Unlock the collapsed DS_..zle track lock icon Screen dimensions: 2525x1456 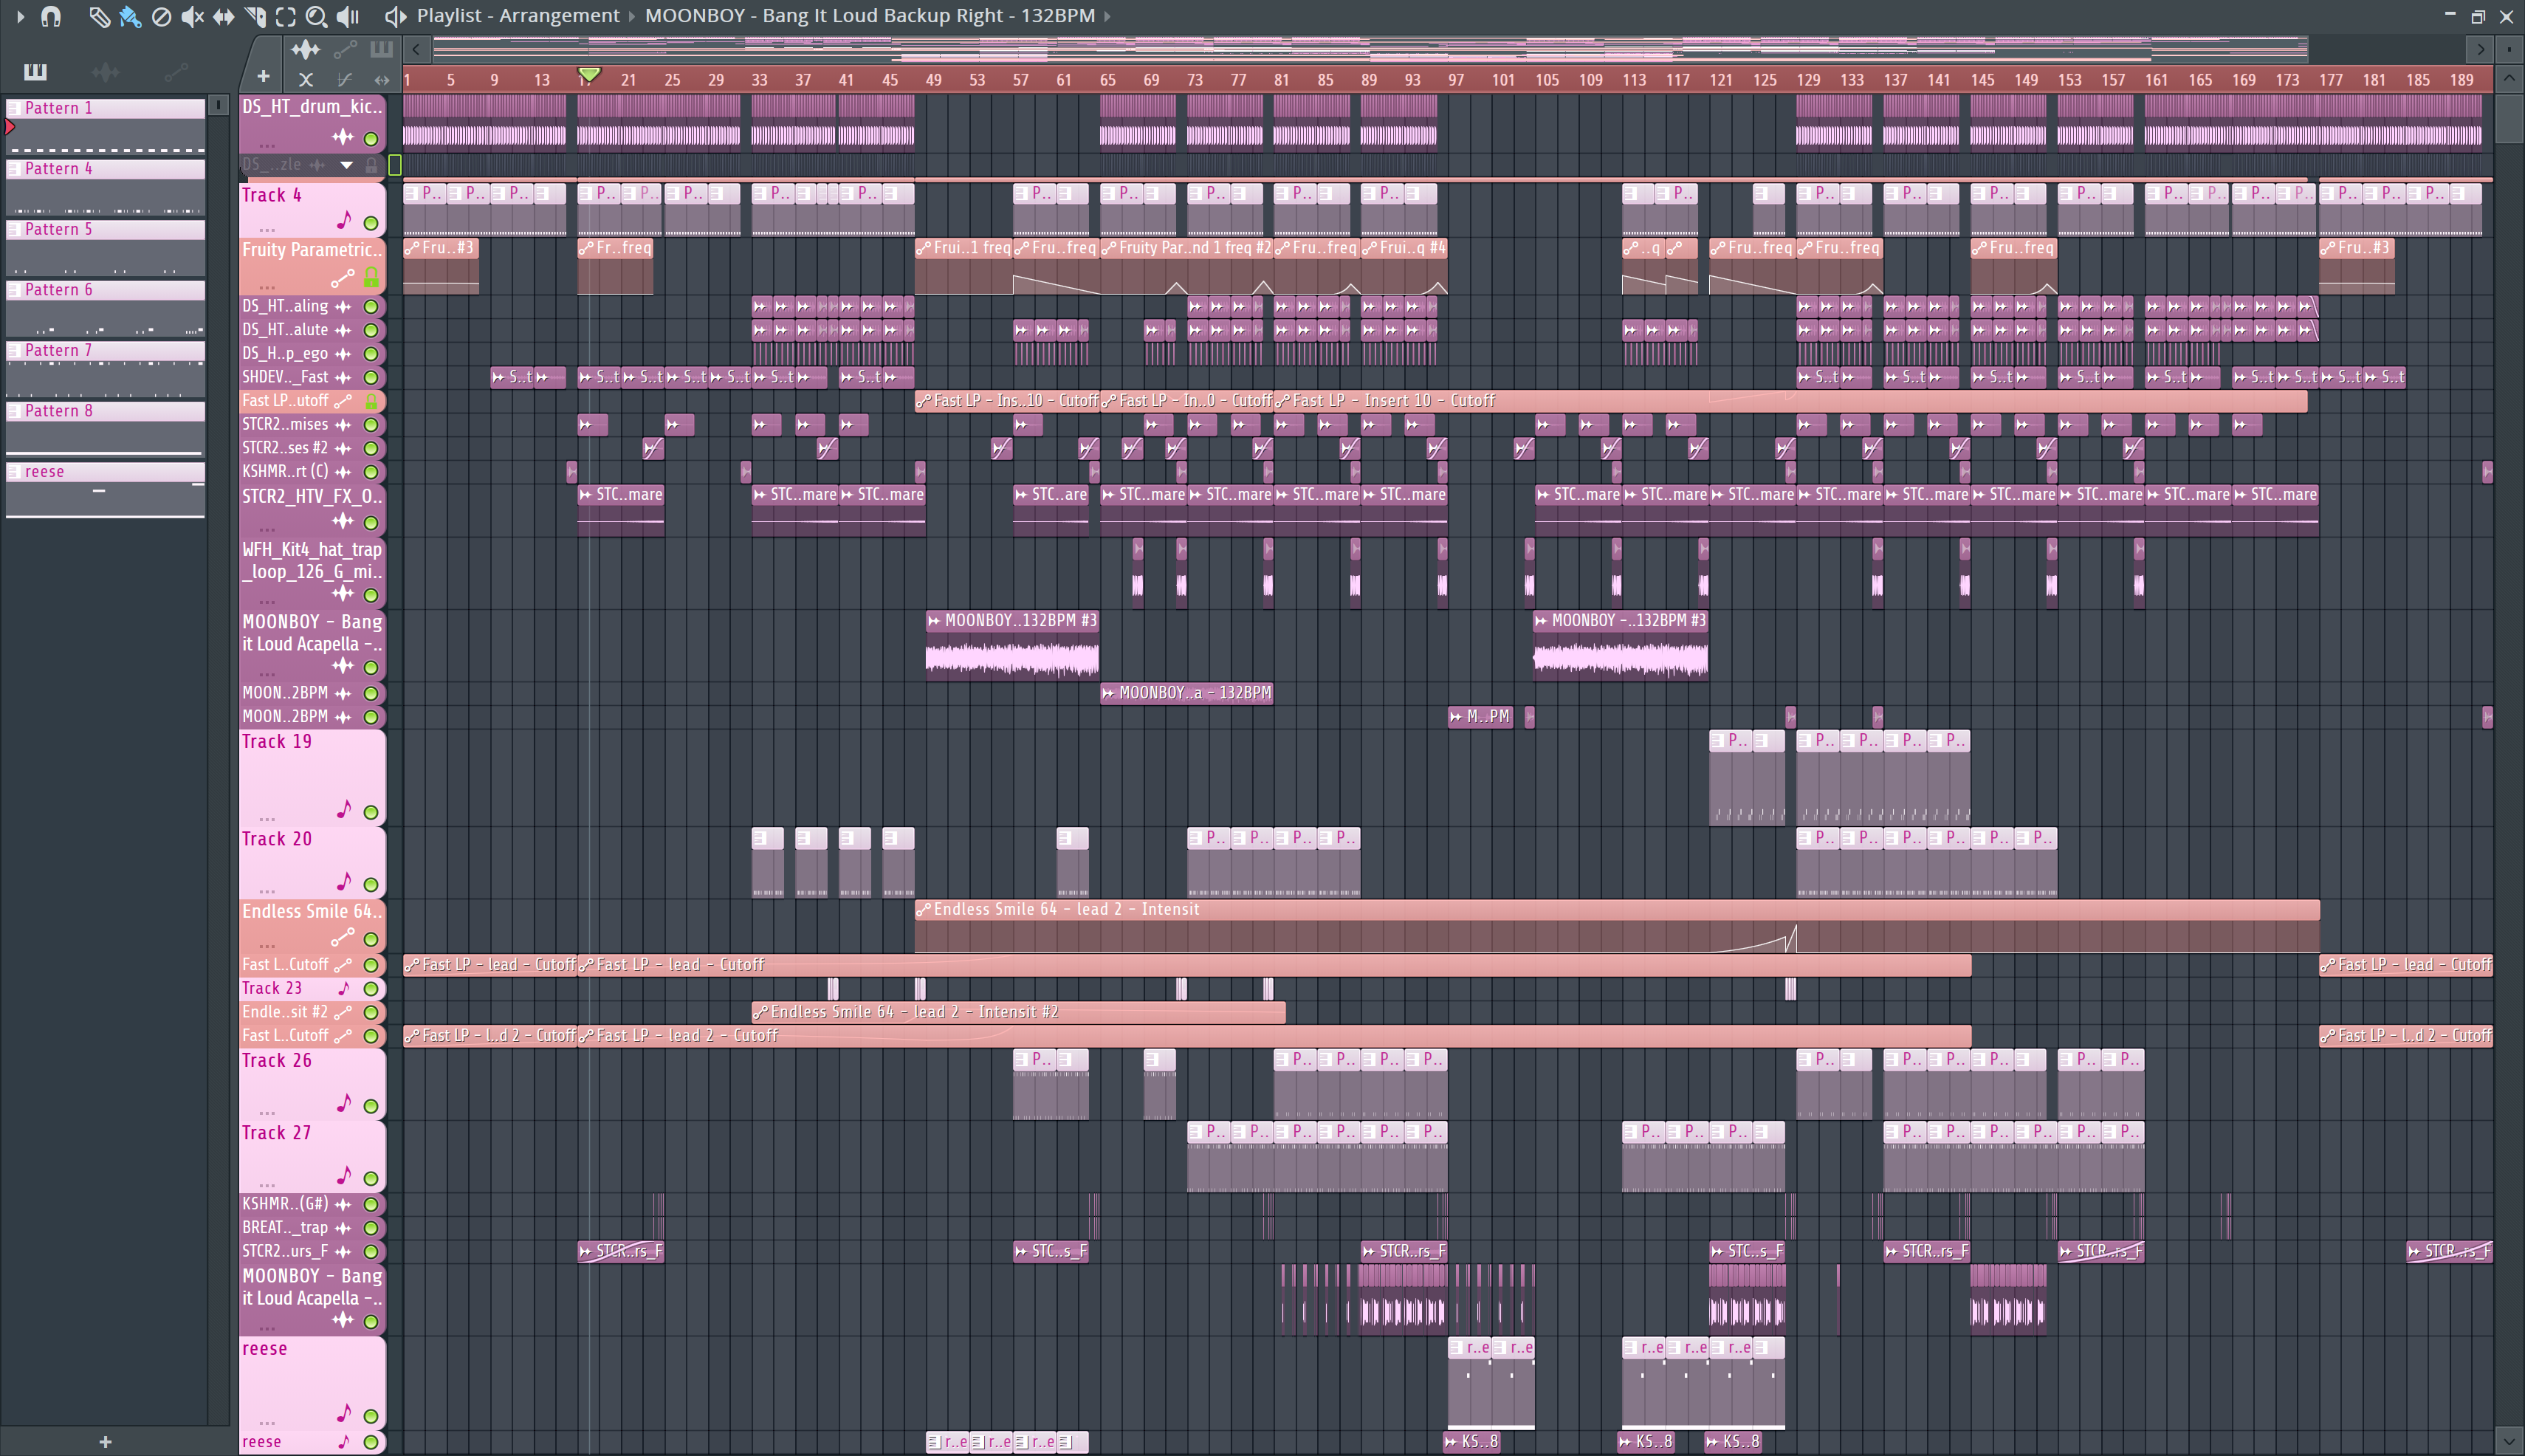371,165
